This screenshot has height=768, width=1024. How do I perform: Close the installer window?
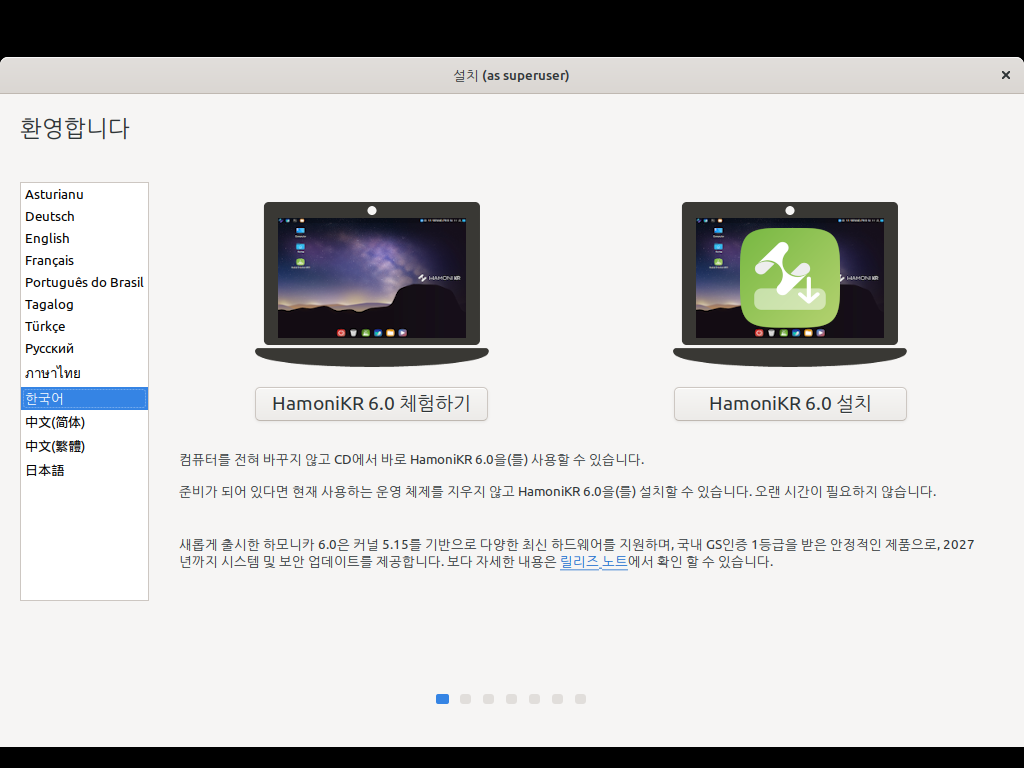(1005, 75)
